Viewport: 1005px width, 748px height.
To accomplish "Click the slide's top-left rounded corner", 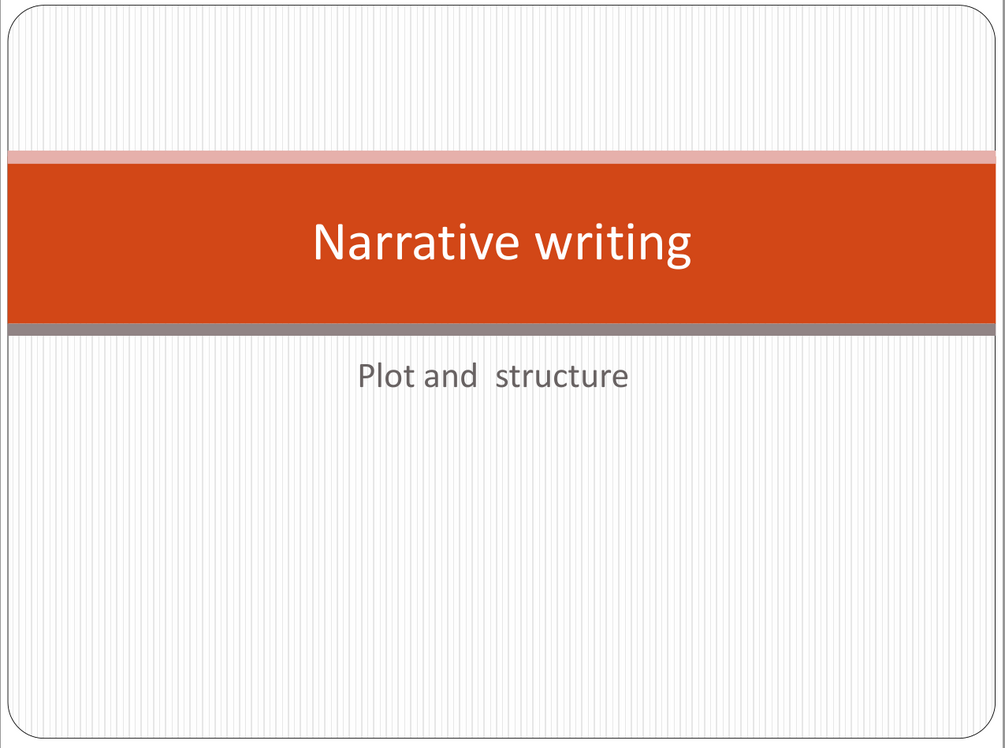I will tap(15, 14).
